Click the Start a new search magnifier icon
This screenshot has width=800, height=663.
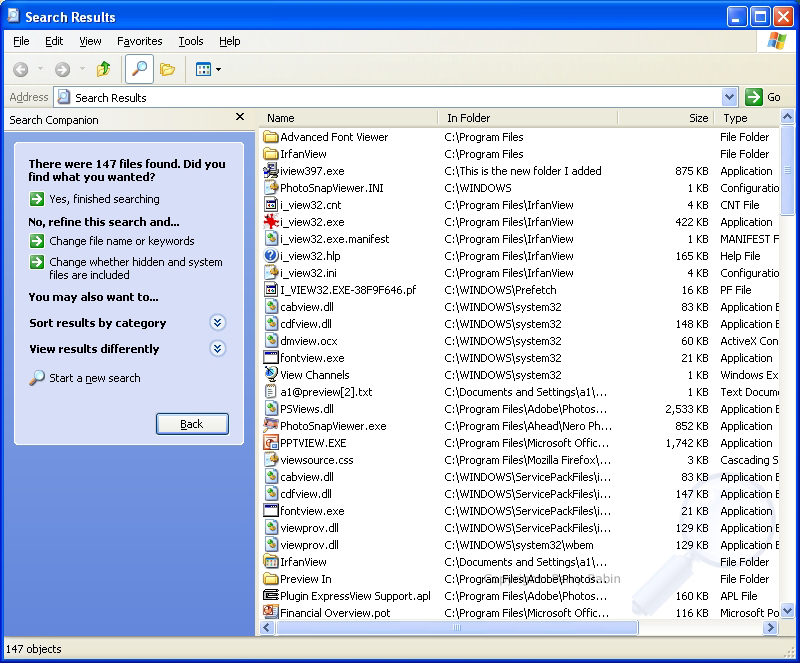coord(37,378)
